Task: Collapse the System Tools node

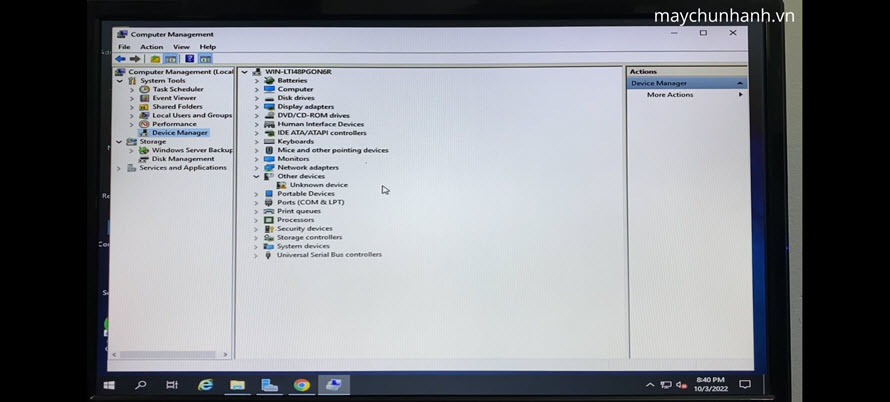Action: pyautogui.click(x=119, y=81)
